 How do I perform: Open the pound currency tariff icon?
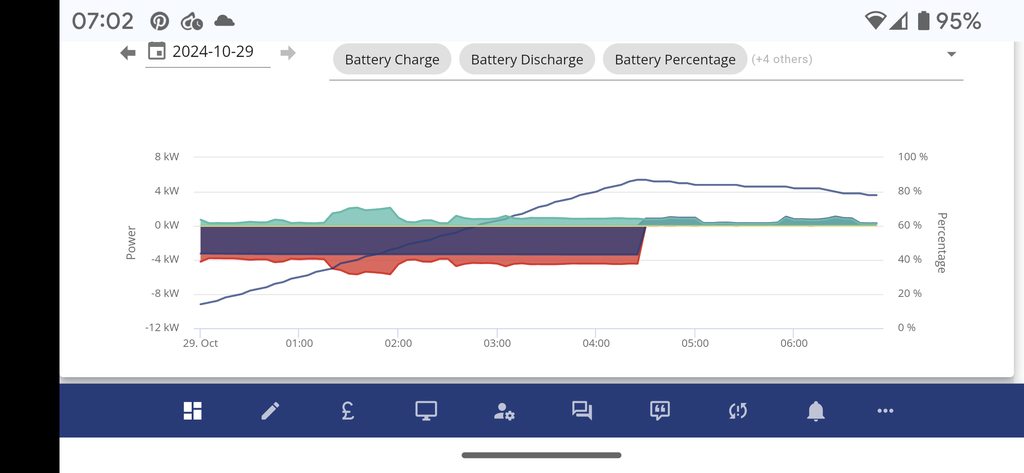pyautogui.click(x=347, y=410)
